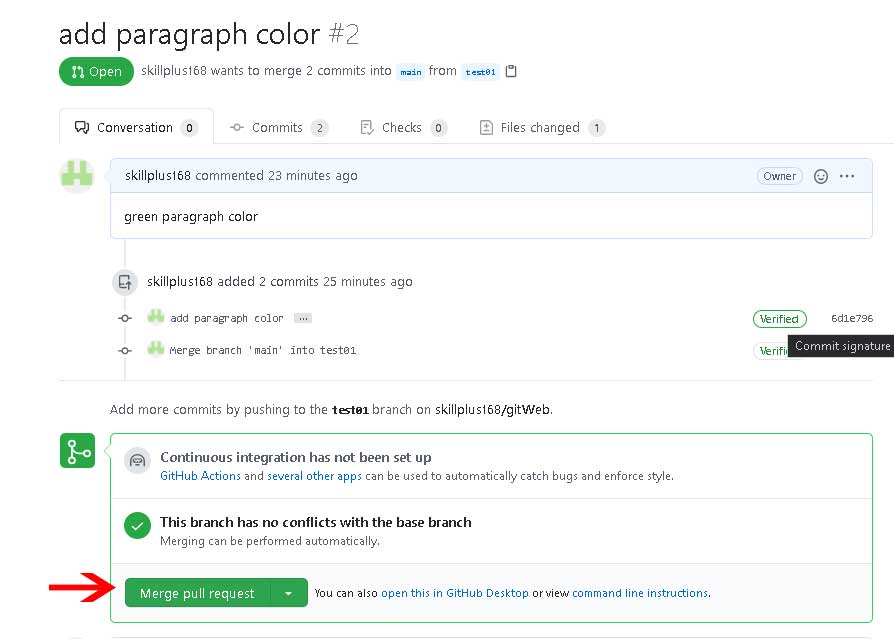View command line instructions link
894x639 pixels.
tap(640, 593)
